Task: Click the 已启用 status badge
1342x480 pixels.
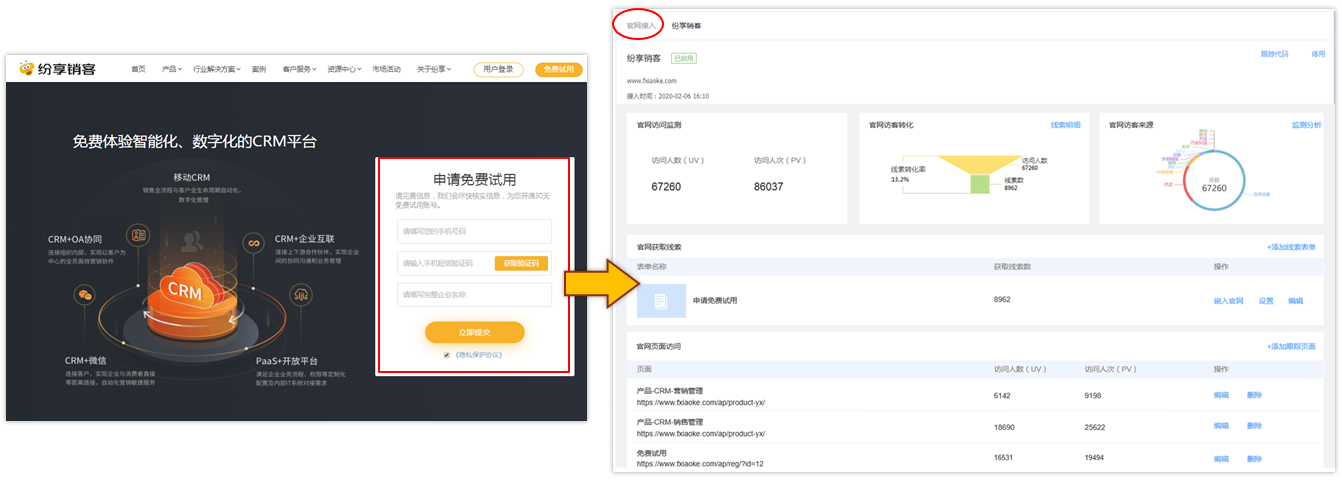Action: click(683, 58)
